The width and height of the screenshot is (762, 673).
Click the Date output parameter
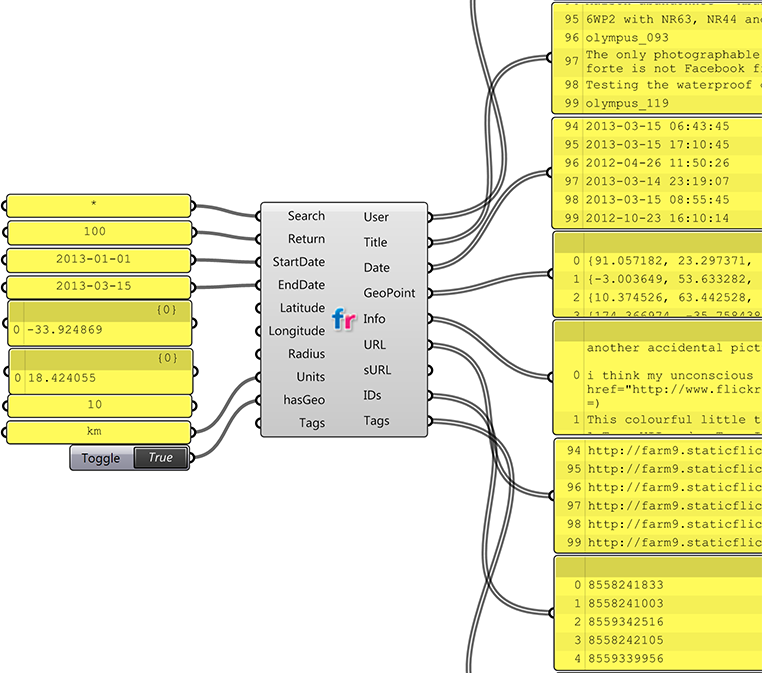[377, 268]
